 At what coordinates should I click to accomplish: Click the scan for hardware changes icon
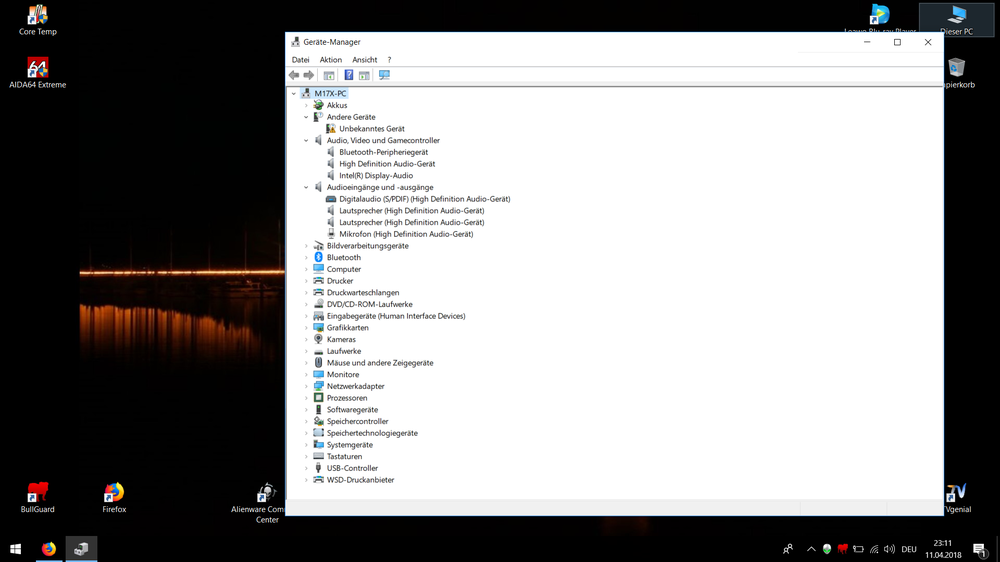(x=384, y=75)
